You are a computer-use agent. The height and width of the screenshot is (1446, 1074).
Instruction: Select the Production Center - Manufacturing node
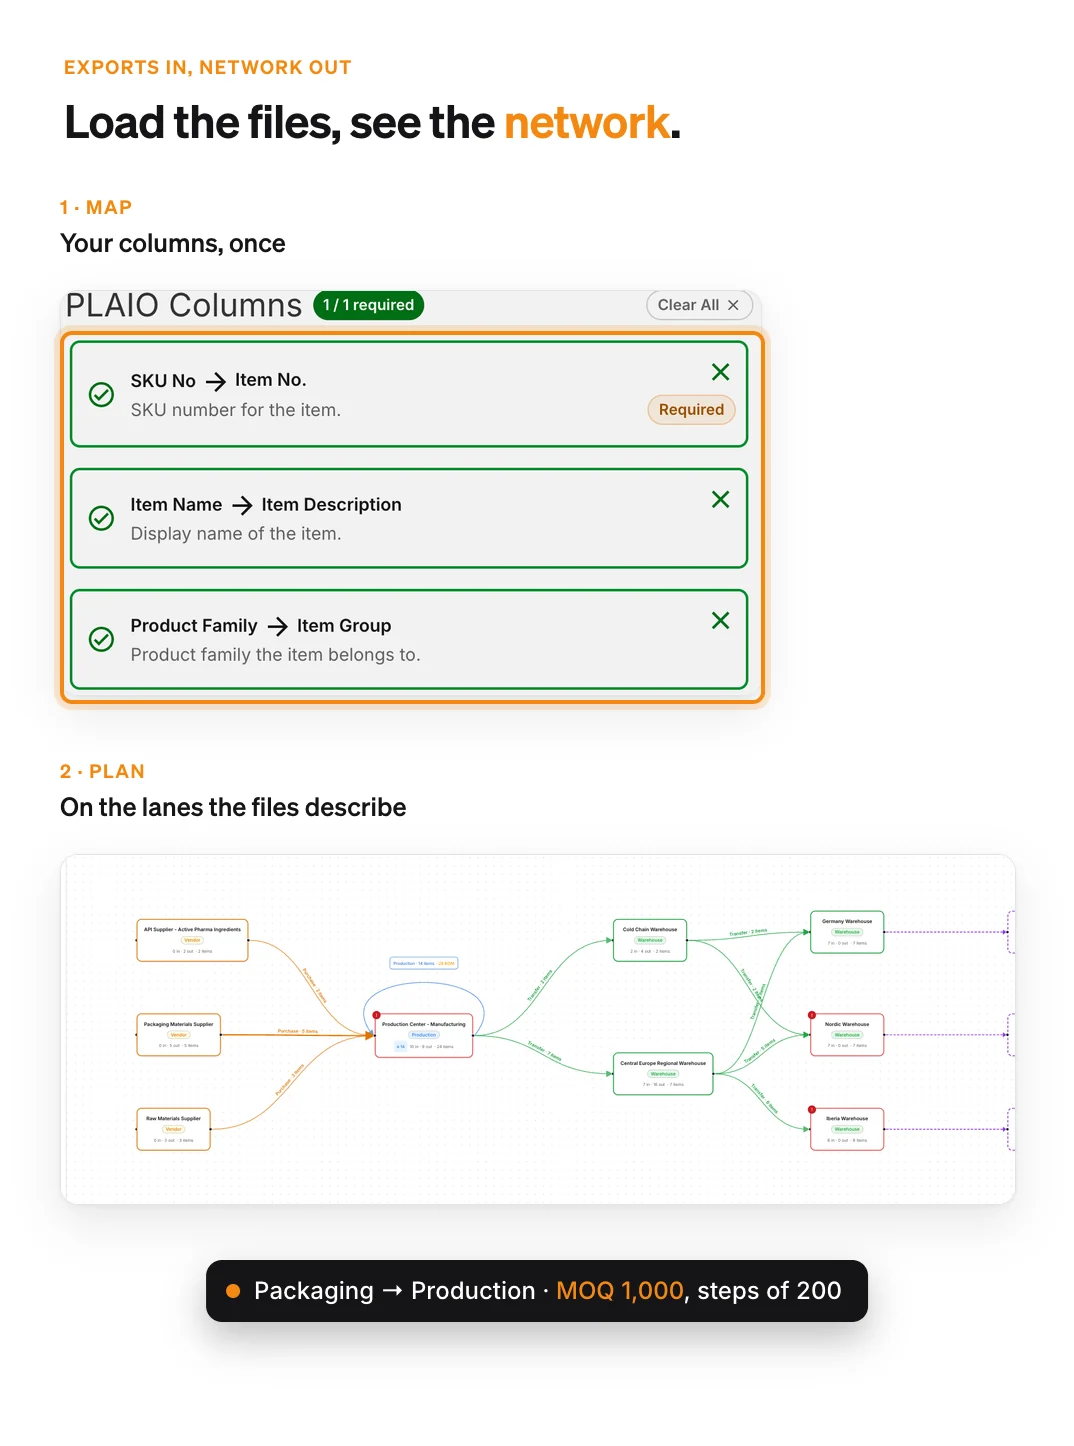point(423,1036)
